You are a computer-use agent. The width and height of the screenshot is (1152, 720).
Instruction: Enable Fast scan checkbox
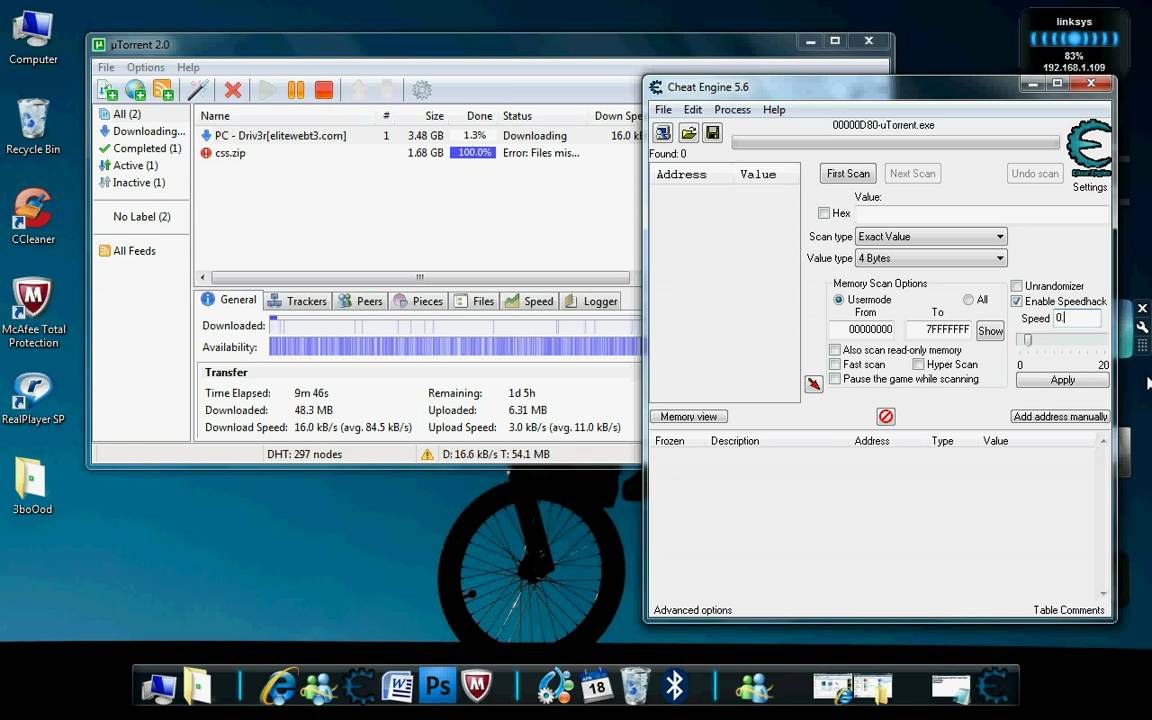pos(835,364)
